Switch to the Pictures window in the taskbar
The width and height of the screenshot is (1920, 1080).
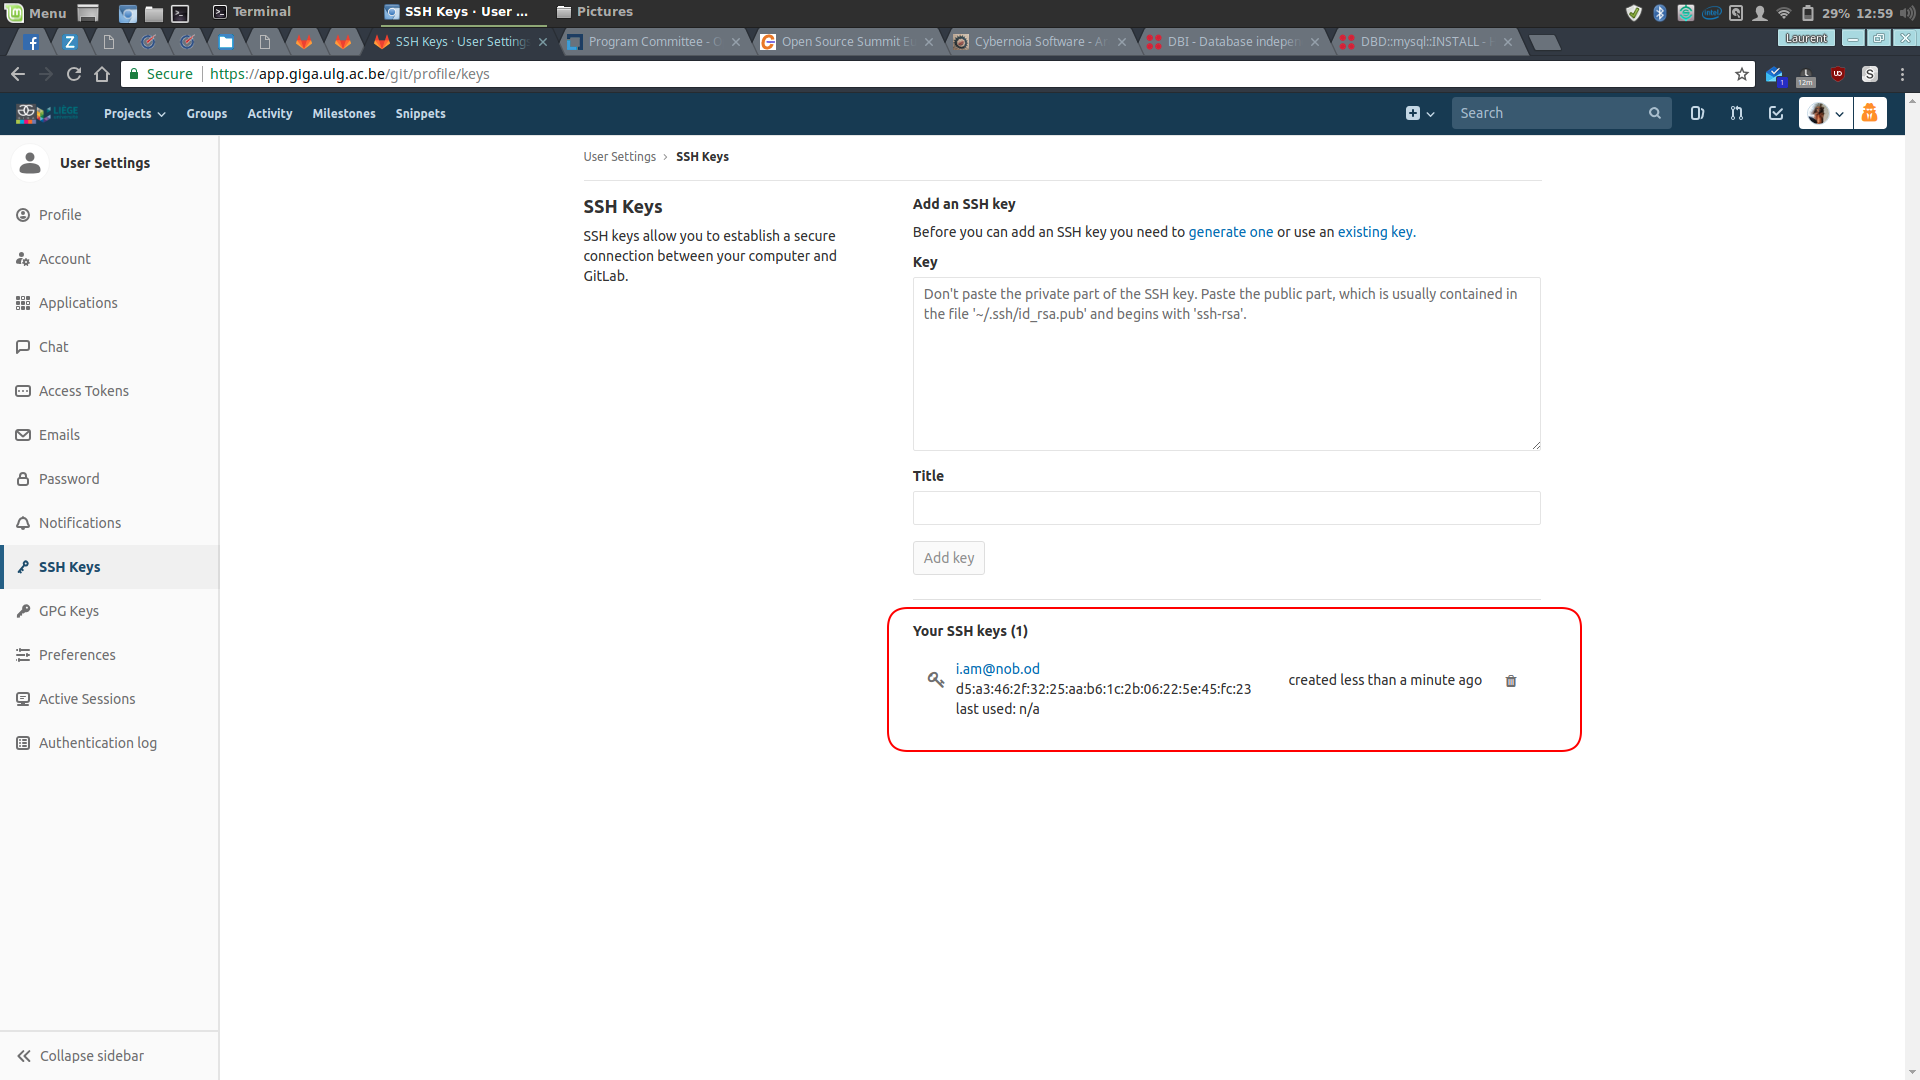(x=595, y=12)
